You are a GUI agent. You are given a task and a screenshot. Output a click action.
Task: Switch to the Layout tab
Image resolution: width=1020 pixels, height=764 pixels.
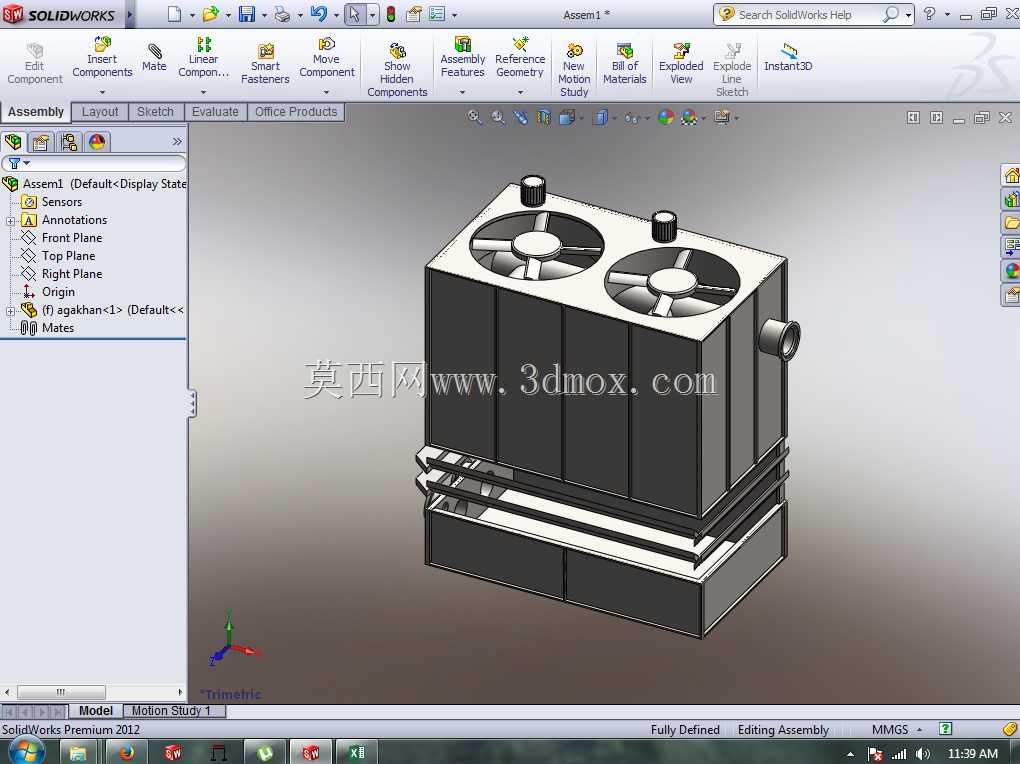(x=100, y=112)
